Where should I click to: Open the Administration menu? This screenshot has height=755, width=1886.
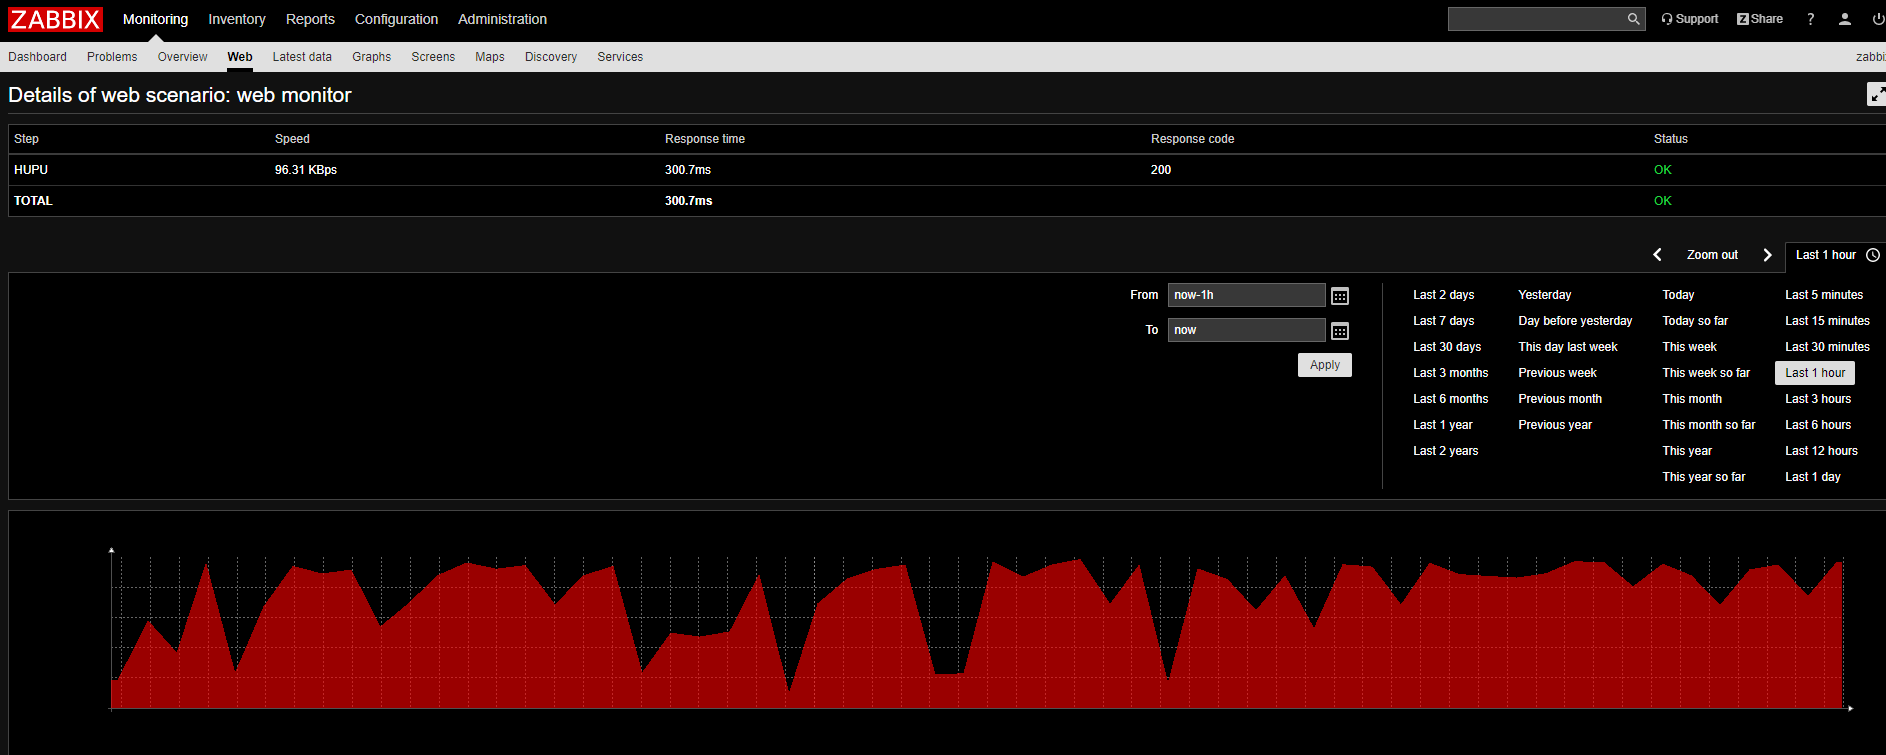click(x=502, y=19)
